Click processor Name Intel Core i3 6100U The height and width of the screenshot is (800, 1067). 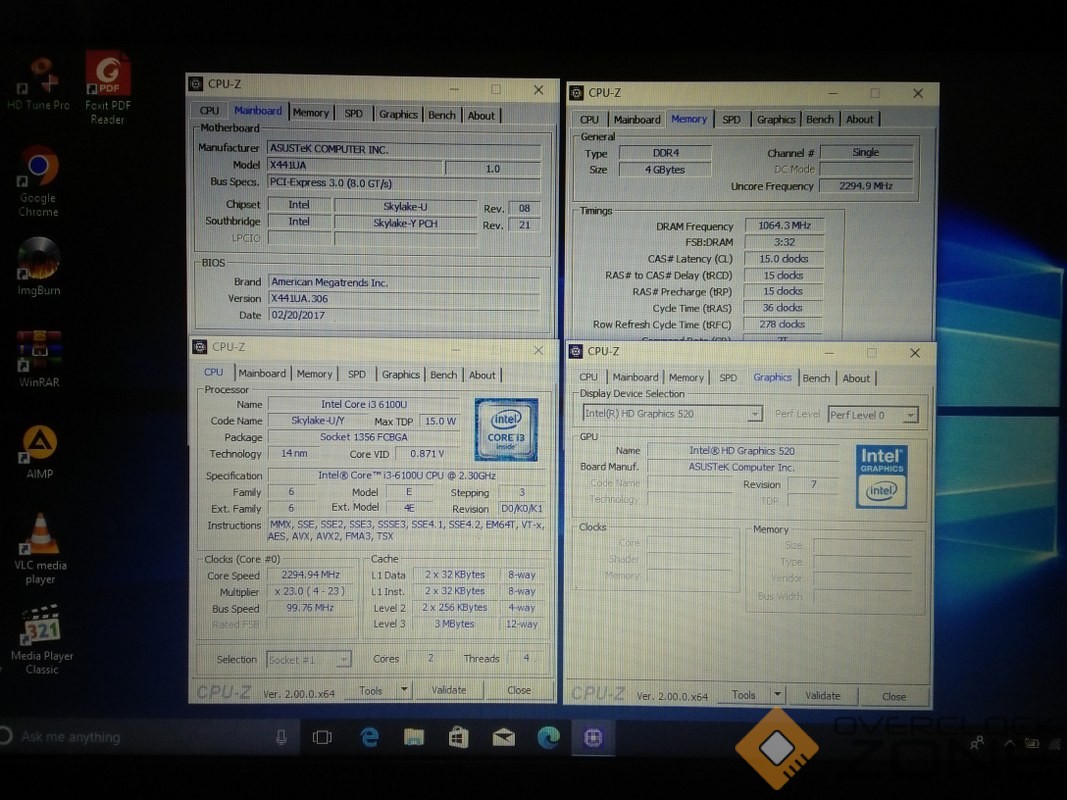[x=363, y=404]
